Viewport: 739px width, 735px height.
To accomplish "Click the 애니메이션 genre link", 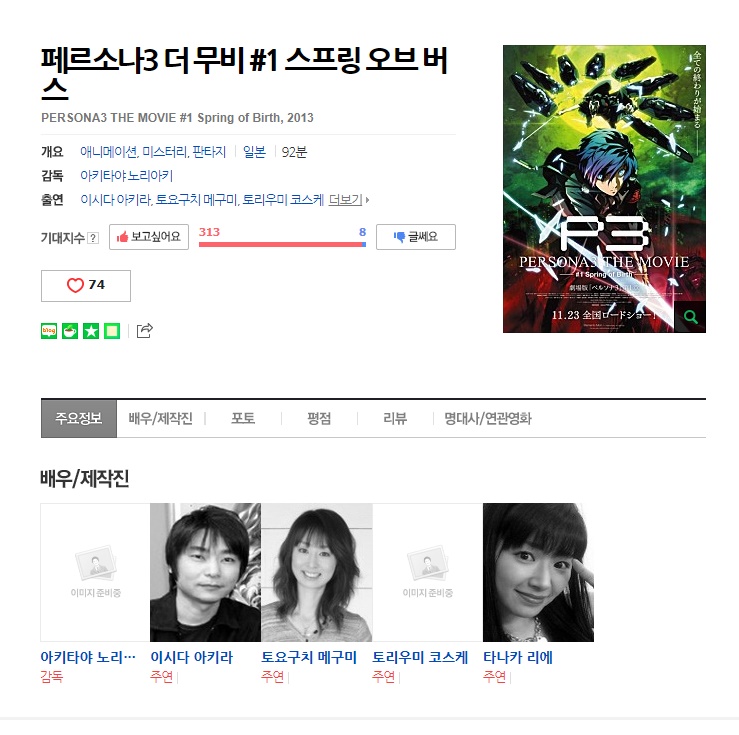I will pyautogui.click(x=109, y=152).
